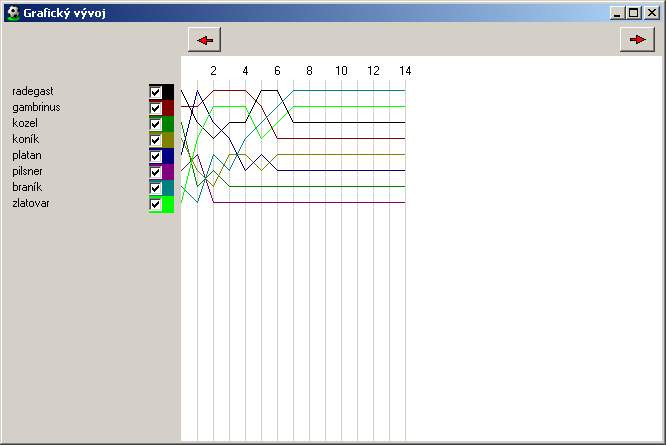666x445 pixels.
Task: Click the red right arrow button
Action: tap(637, 39)
